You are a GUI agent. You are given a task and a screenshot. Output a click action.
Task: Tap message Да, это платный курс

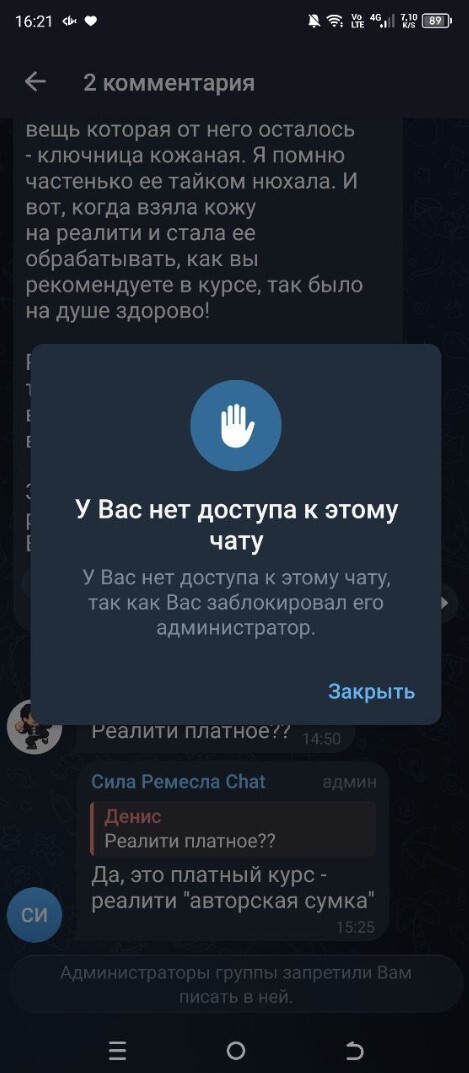pyautogui.click(x=233, y=888)
